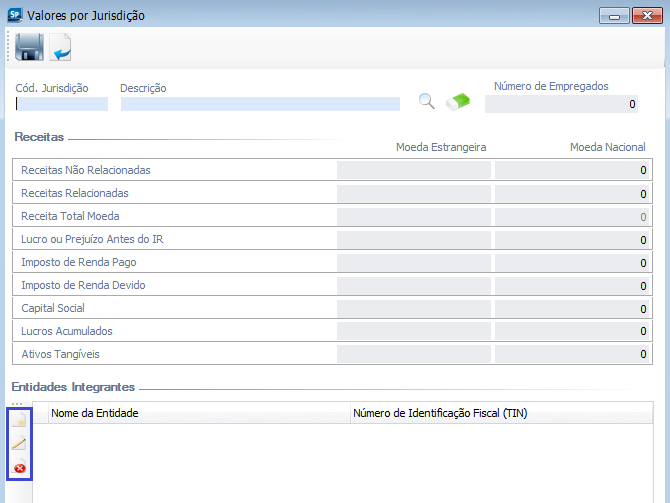Viewport: 670px width, 503px height.
Task: Minimize the Valores por Jurisdição window
Action: point(614,16)
